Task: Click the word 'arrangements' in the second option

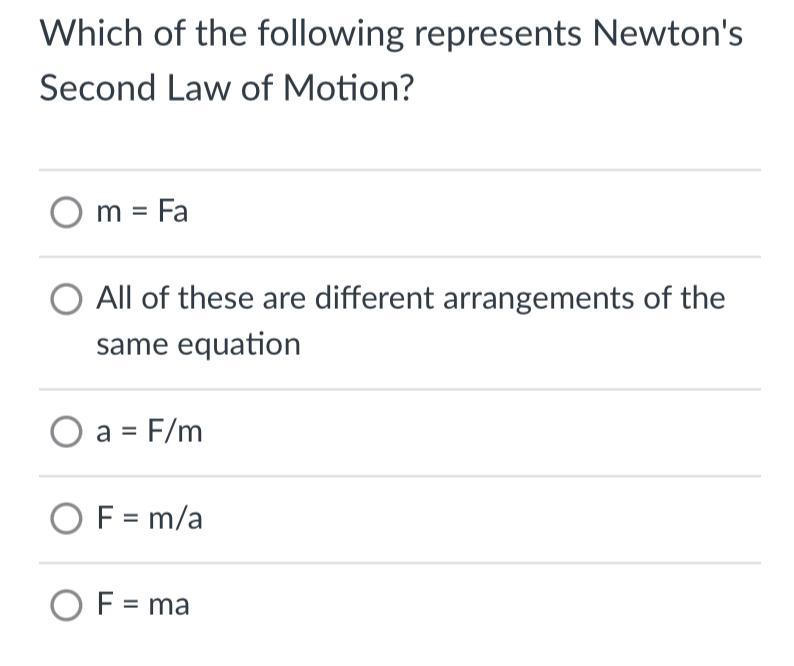Action: tap(539, 299)
